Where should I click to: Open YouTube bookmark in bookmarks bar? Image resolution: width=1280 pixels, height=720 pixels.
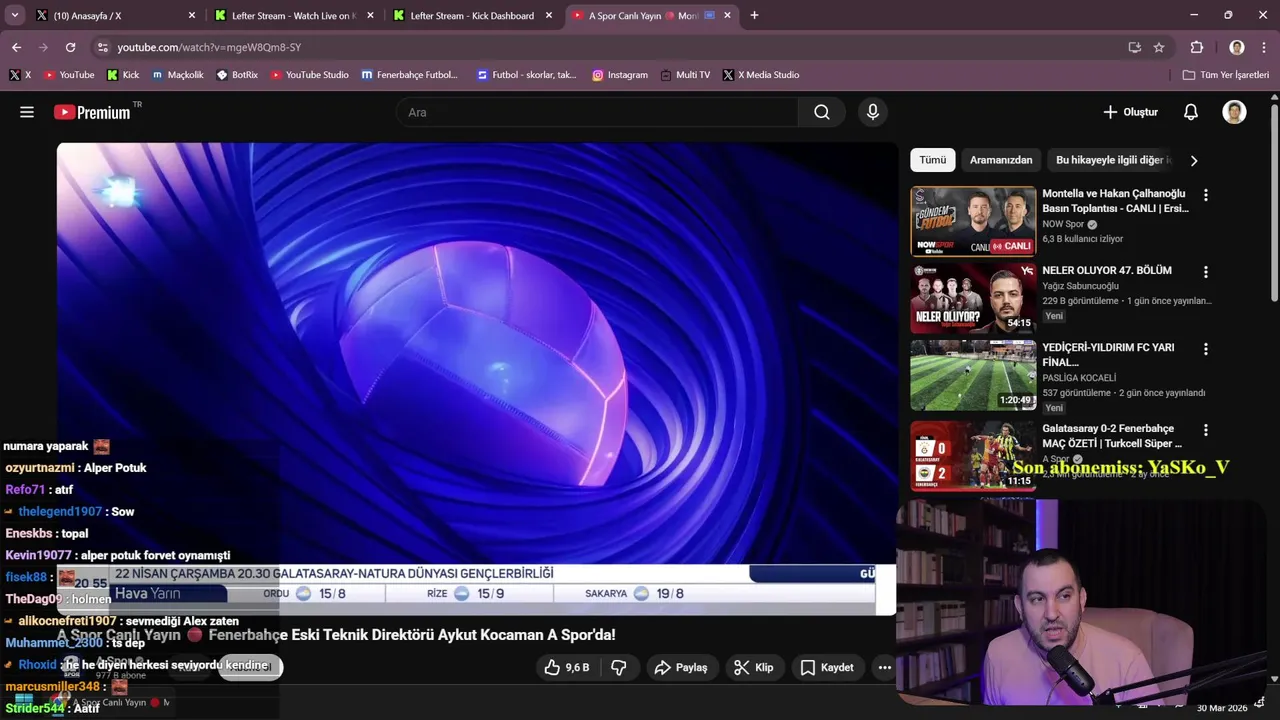tap(69, 75)
